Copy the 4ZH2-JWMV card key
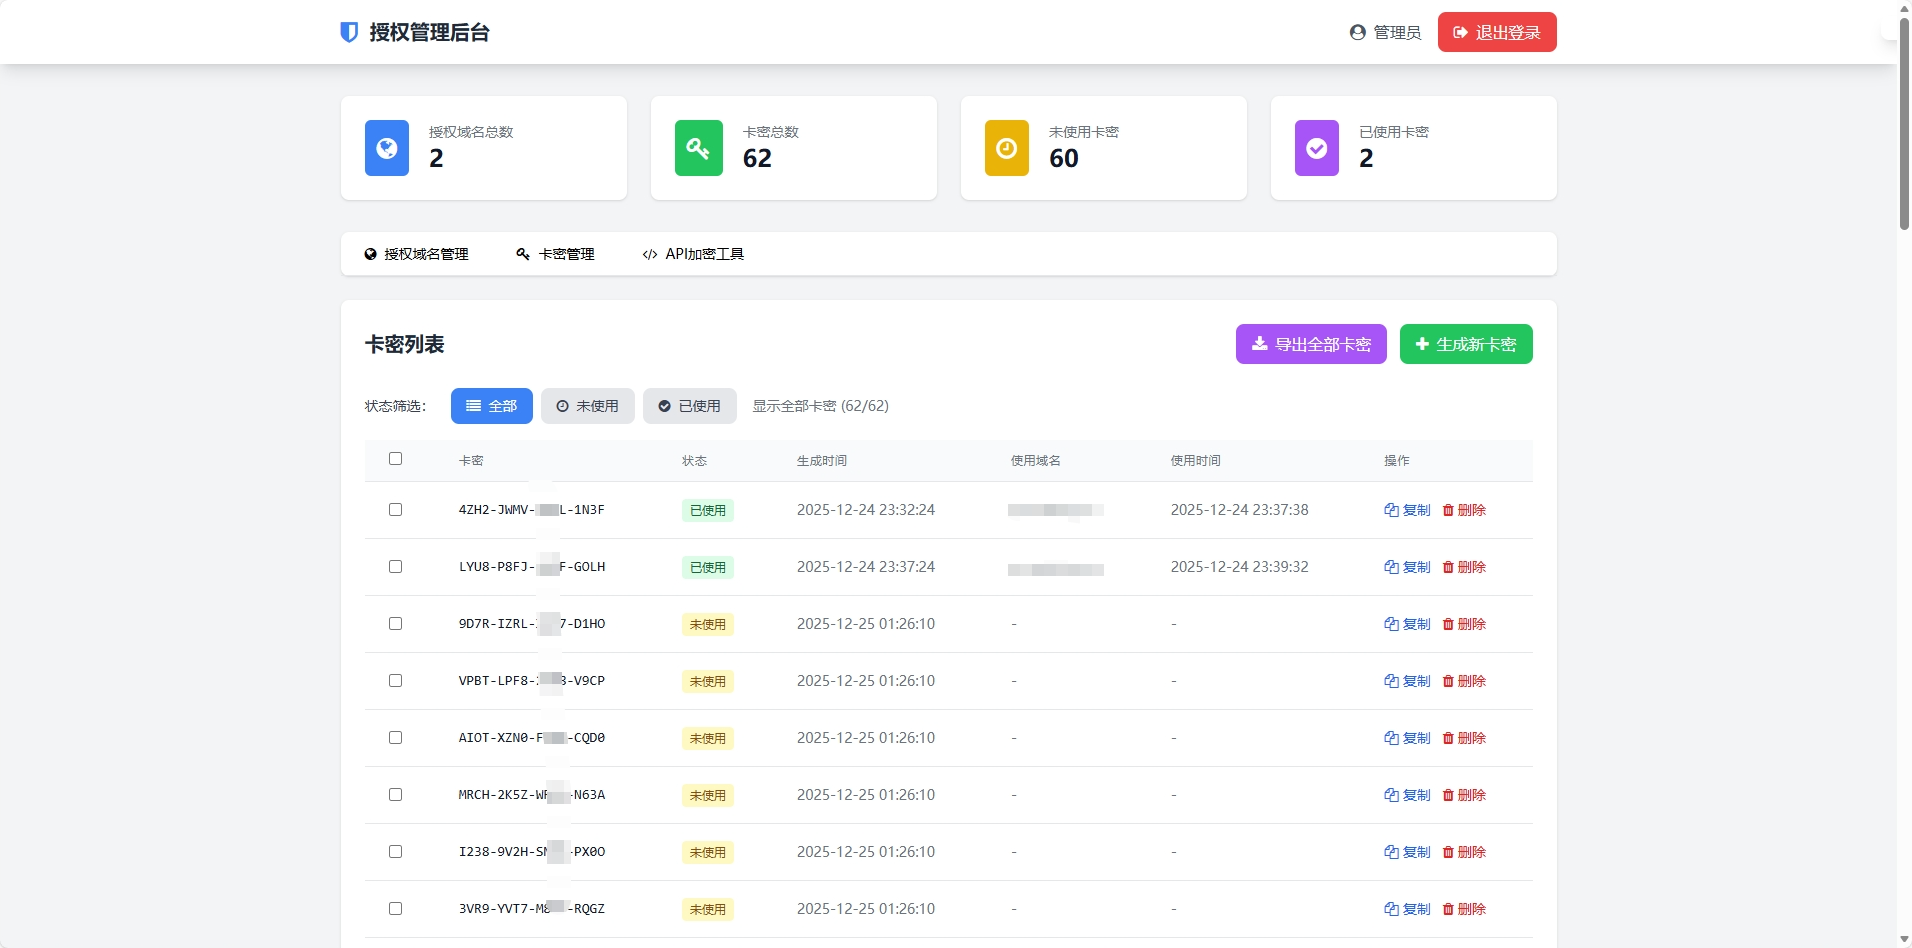Screen dimensions: 1912x948 (1407, 510)
